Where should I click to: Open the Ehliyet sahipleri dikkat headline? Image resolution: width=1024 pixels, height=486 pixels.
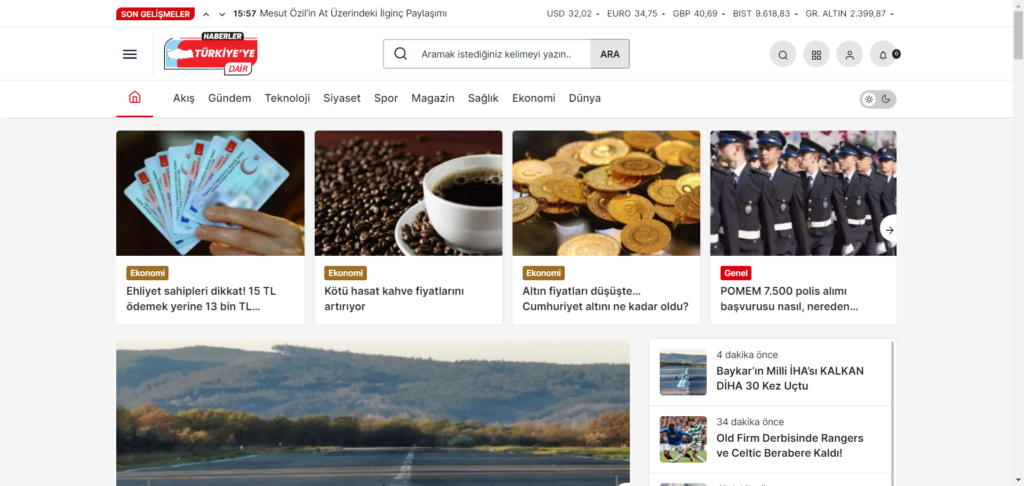201,299
